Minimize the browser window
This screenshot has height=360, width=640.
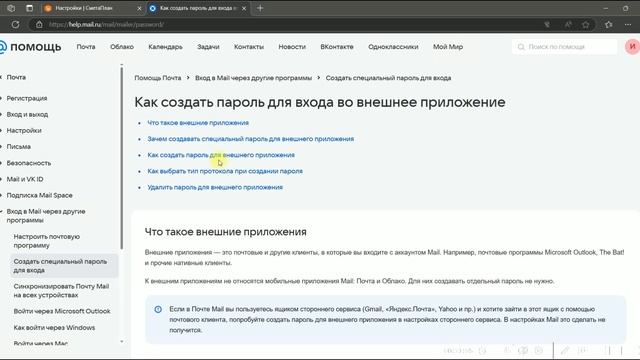(606, 8)
